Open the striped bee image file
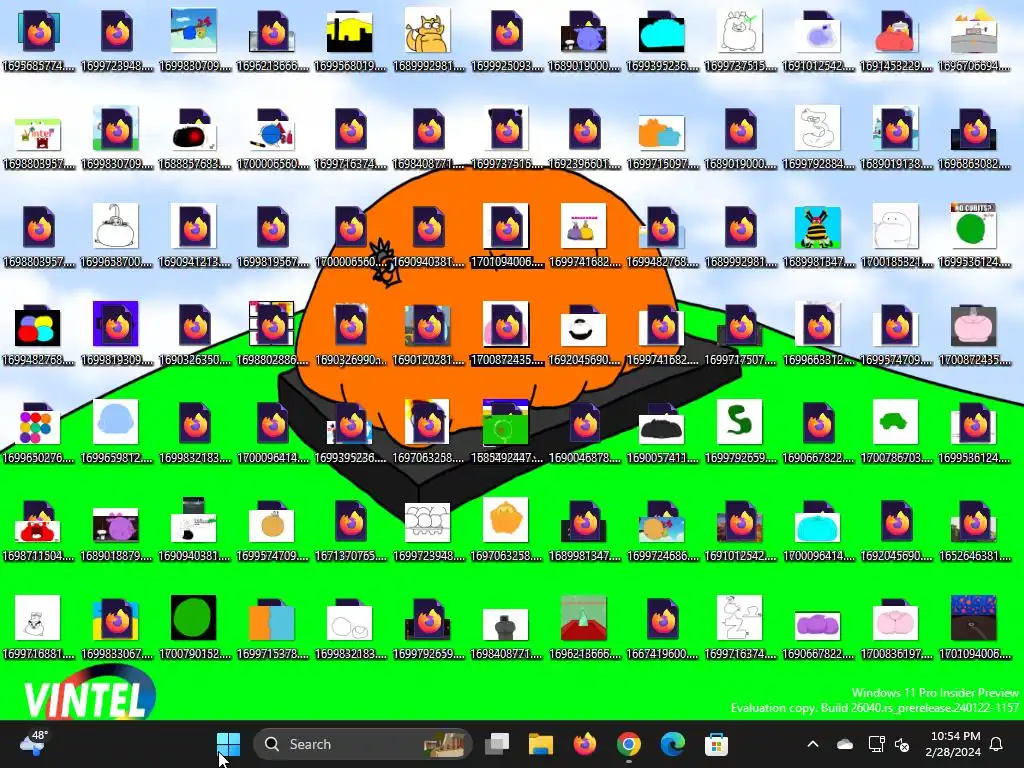Image resolution: width=1024 pixels, height=768 pixels. pos(818,236)
